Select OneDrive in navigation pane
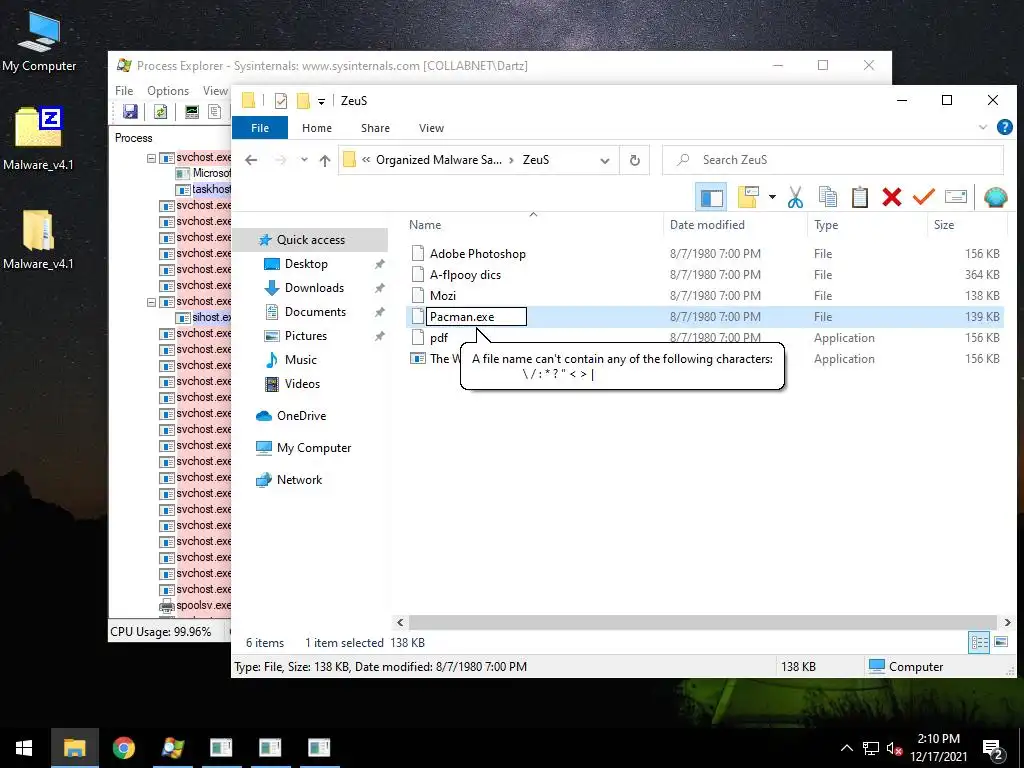 coord(301,416)
